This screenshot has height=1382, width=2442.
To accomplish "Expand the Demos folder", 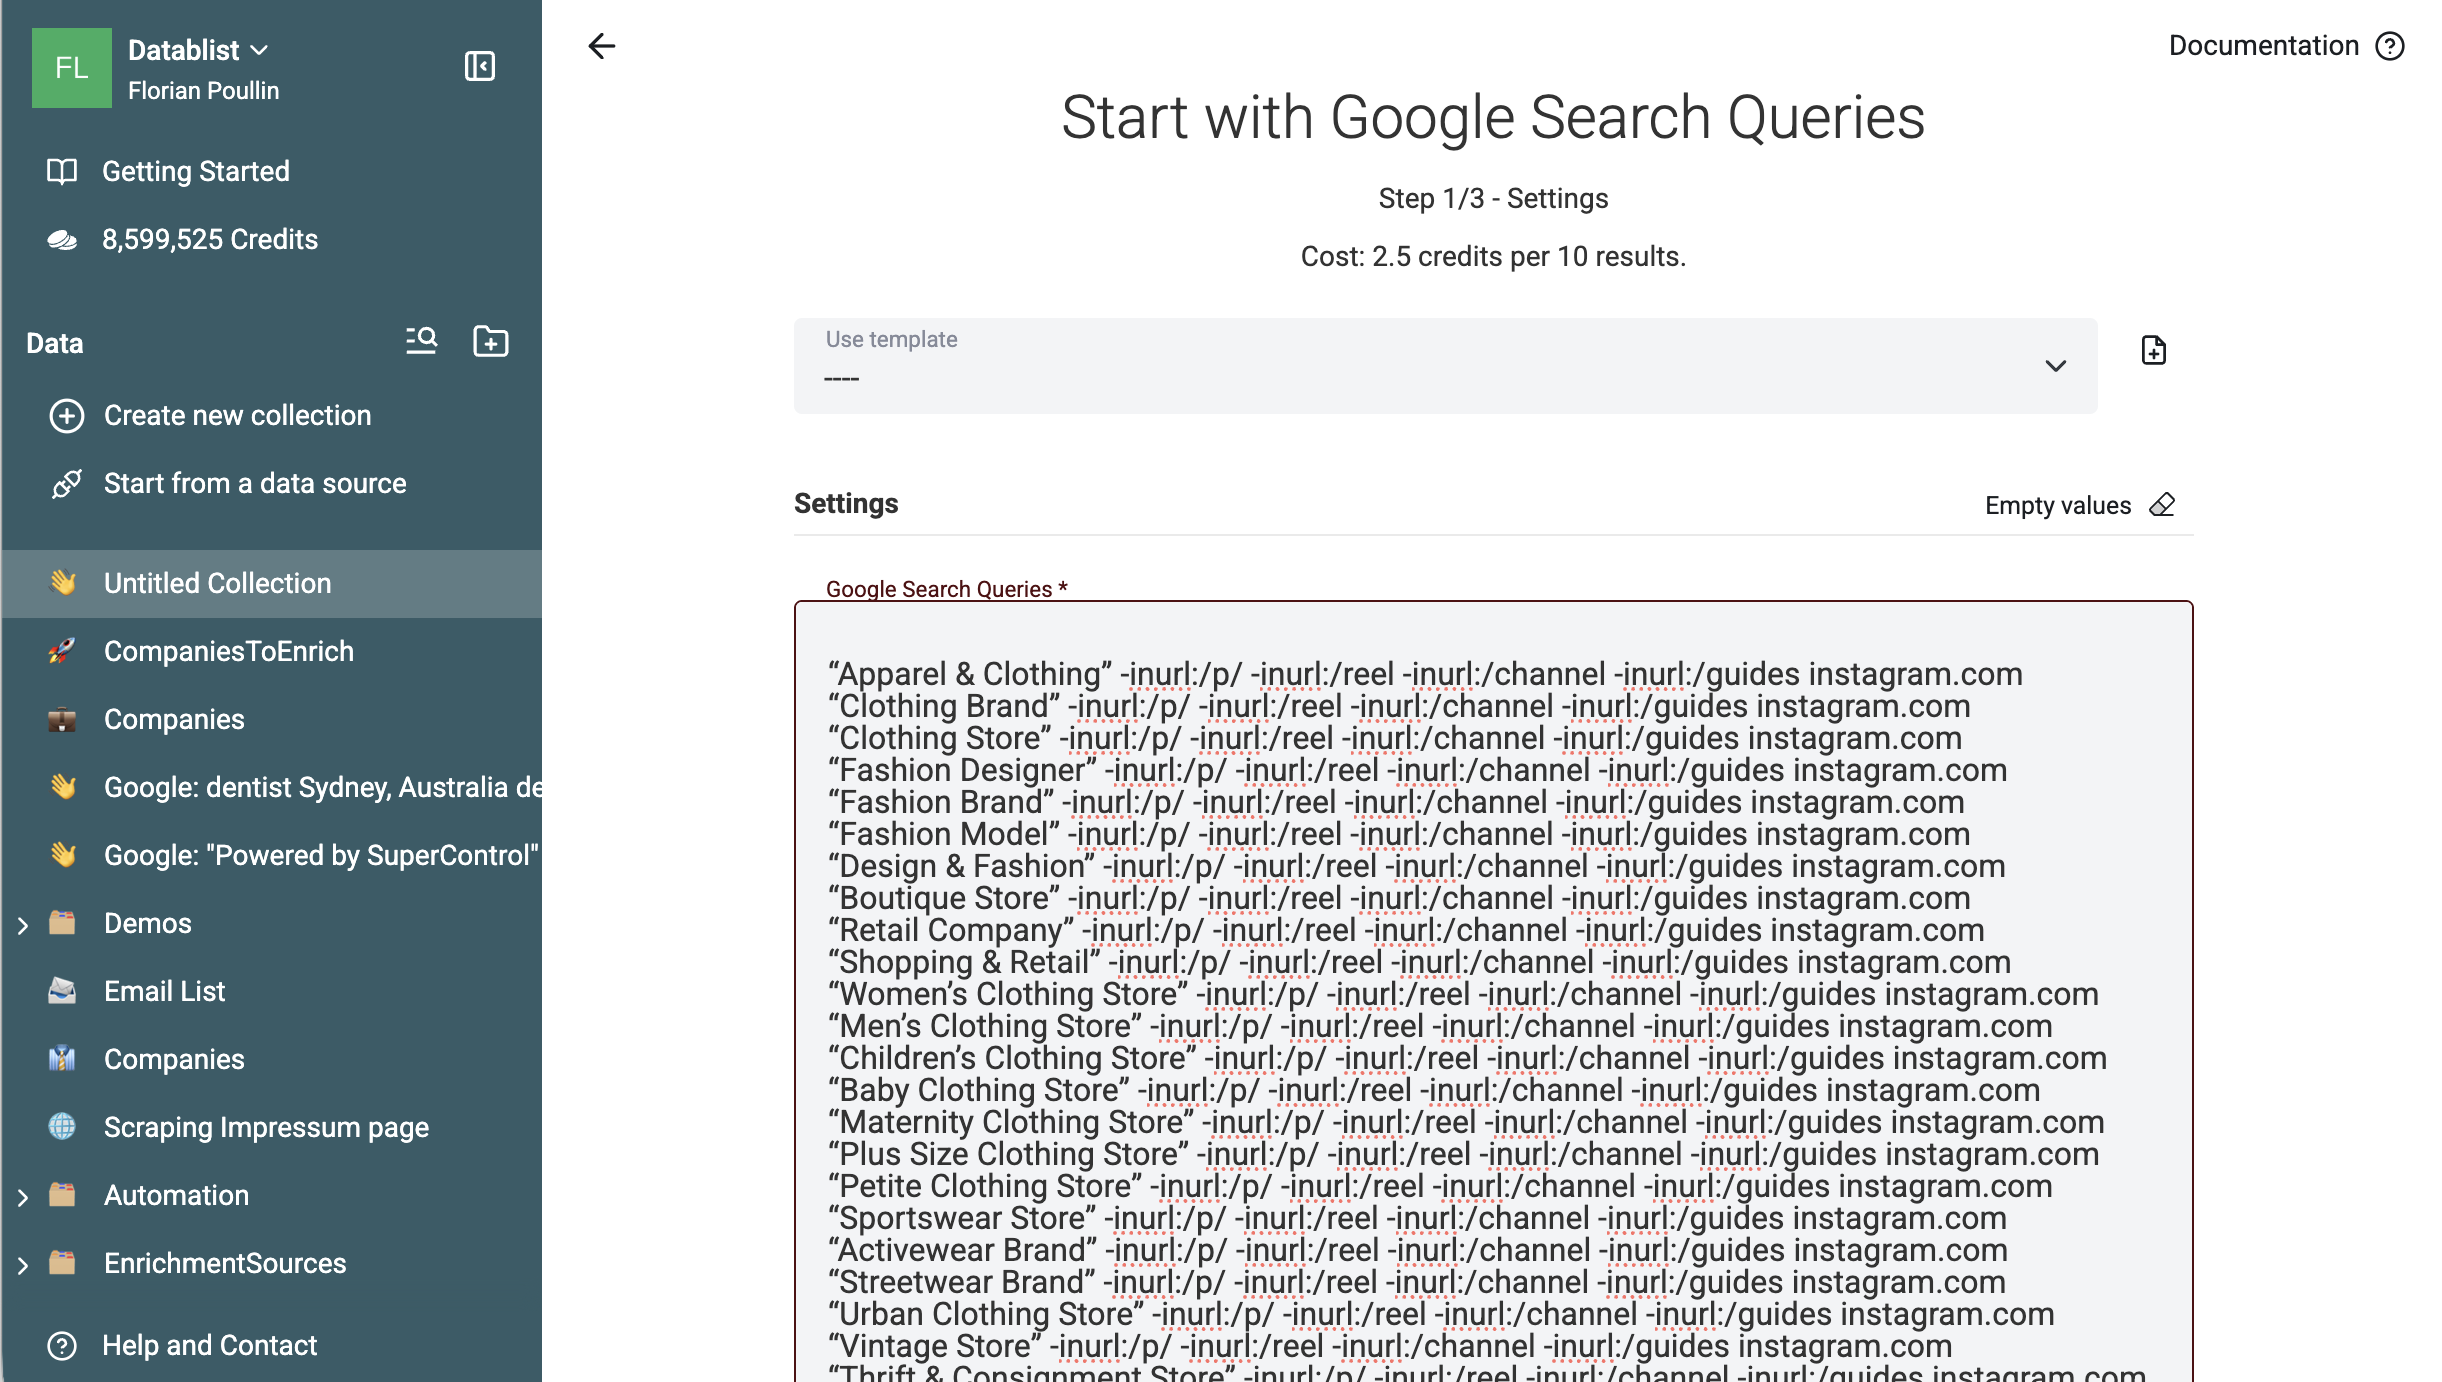I will [23, 924].
